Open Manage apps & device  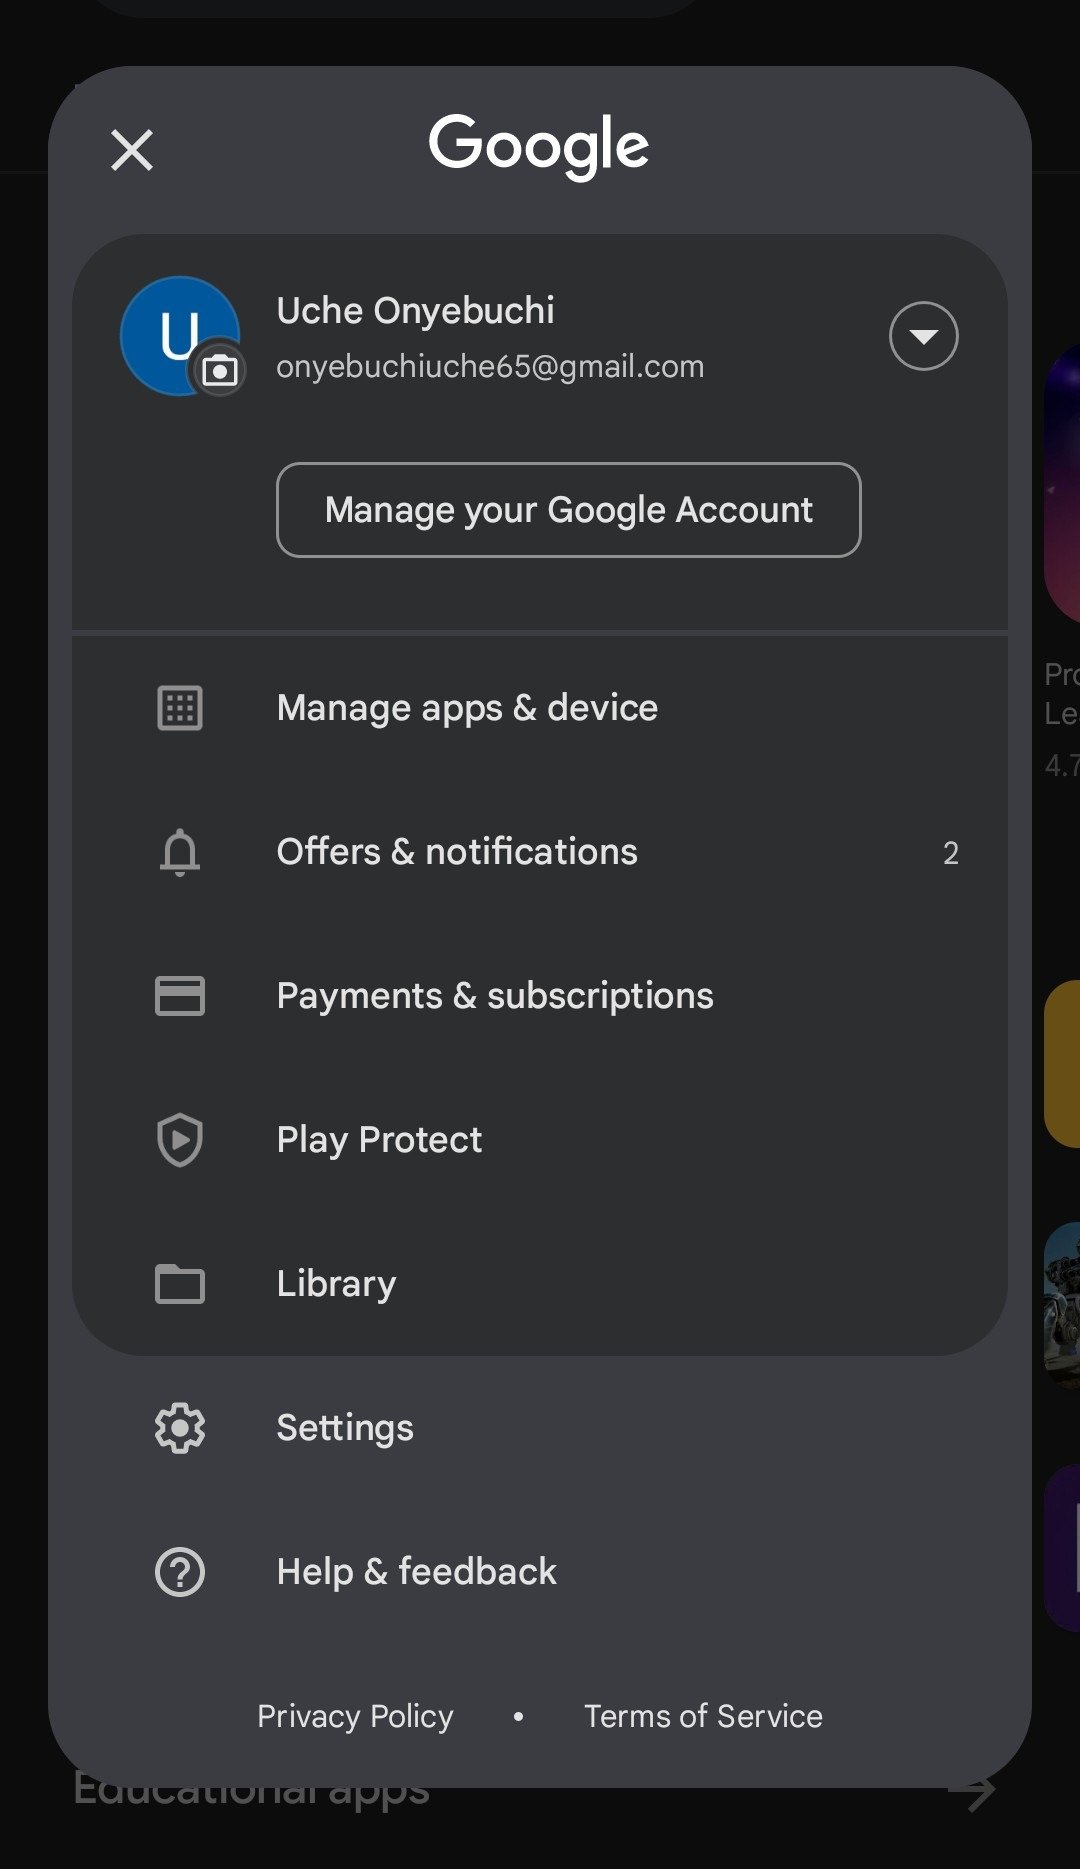pyautogui.click(x=467, y=708)
